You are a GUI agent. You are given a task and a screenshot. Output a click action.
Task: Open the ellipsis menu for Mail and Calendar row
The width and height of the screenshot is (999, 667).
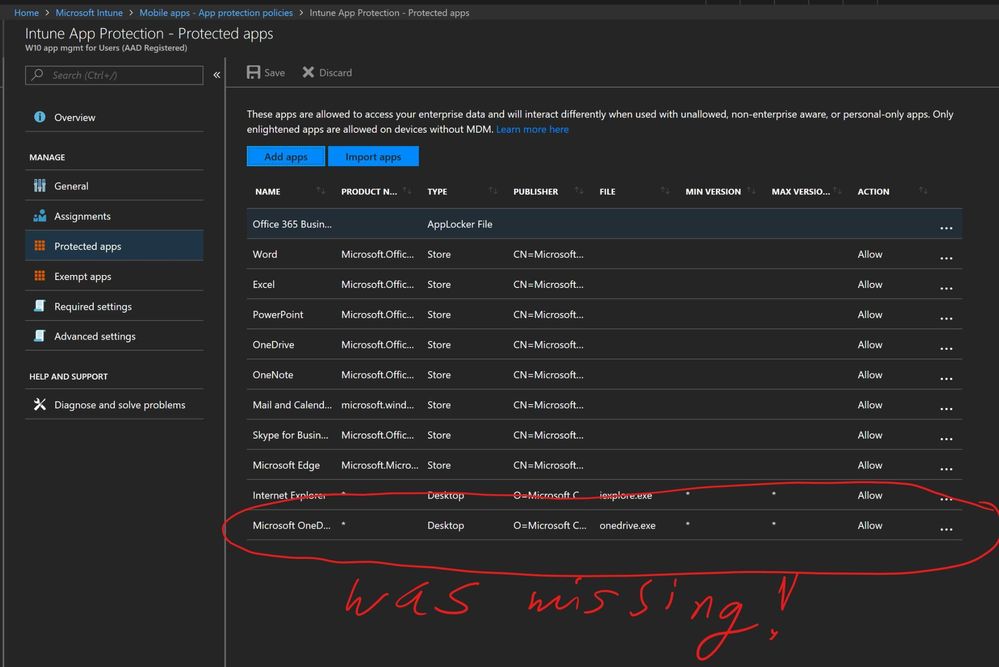coord(946,408)
